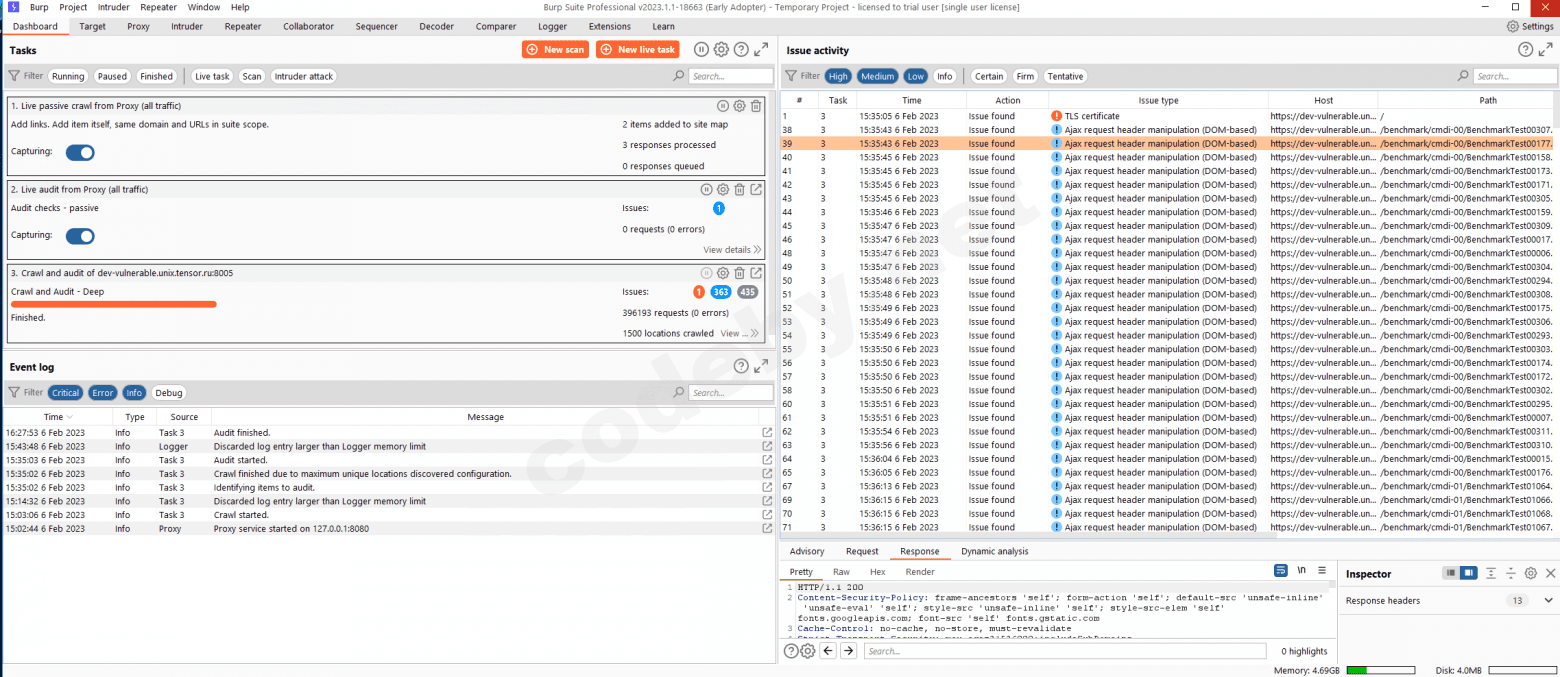Expand the Issue activity panel to full size
The height and width of the screenshot is (677, 1560).
pyautogui.click(x=1545, y=49)
